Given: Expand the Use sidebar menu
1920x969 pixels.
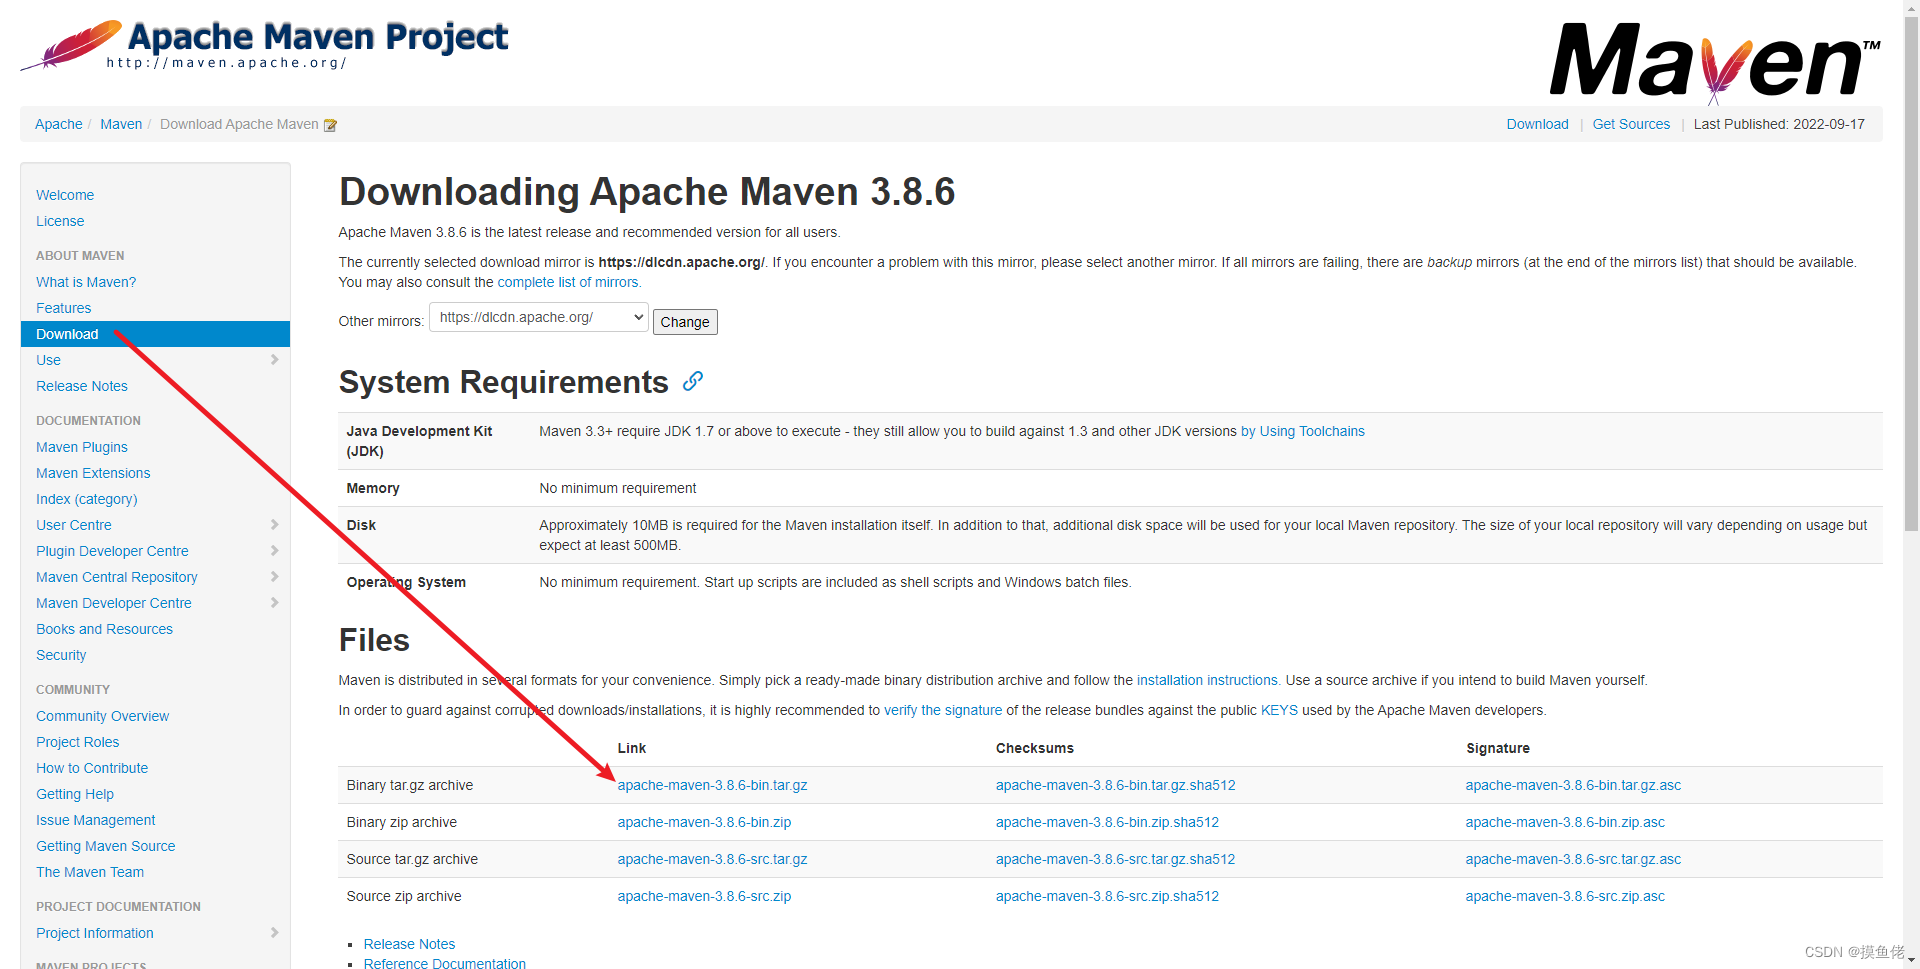Looking at the screenshot, I should (x=275, y=360).
